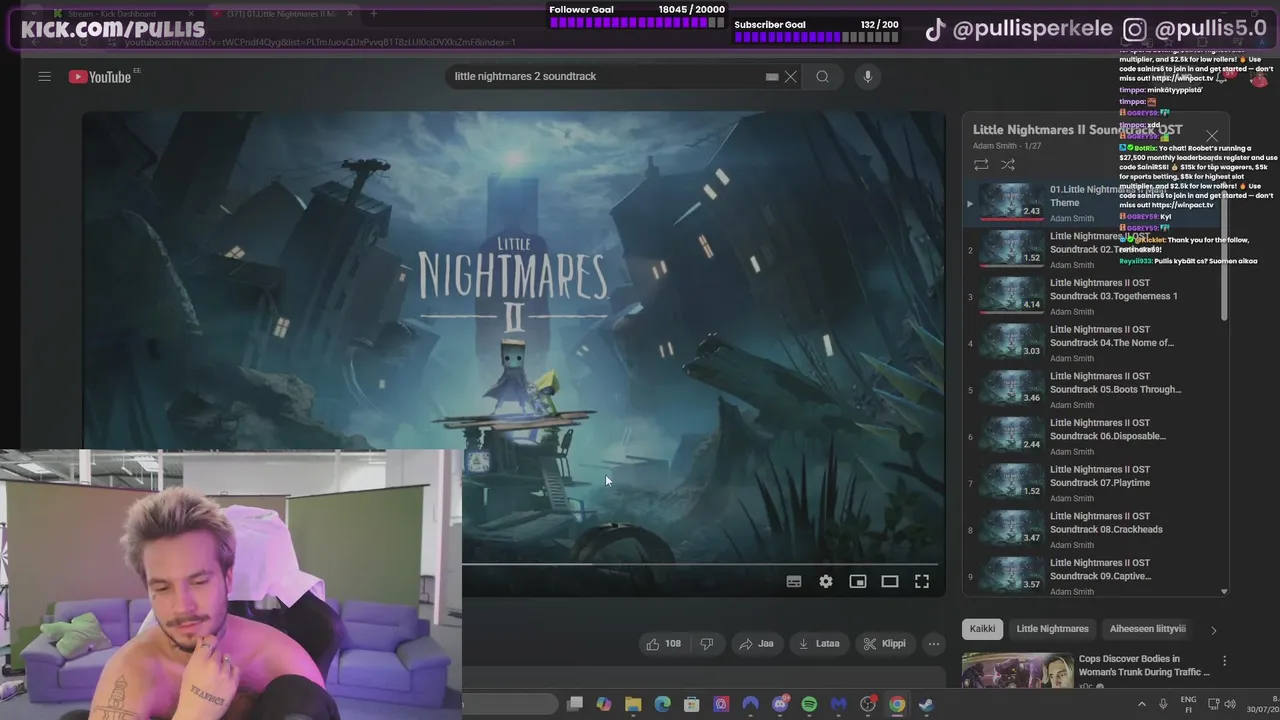Toggle shuffle in the playlist panel
Screen dimensions: 1280x720
1008,164
